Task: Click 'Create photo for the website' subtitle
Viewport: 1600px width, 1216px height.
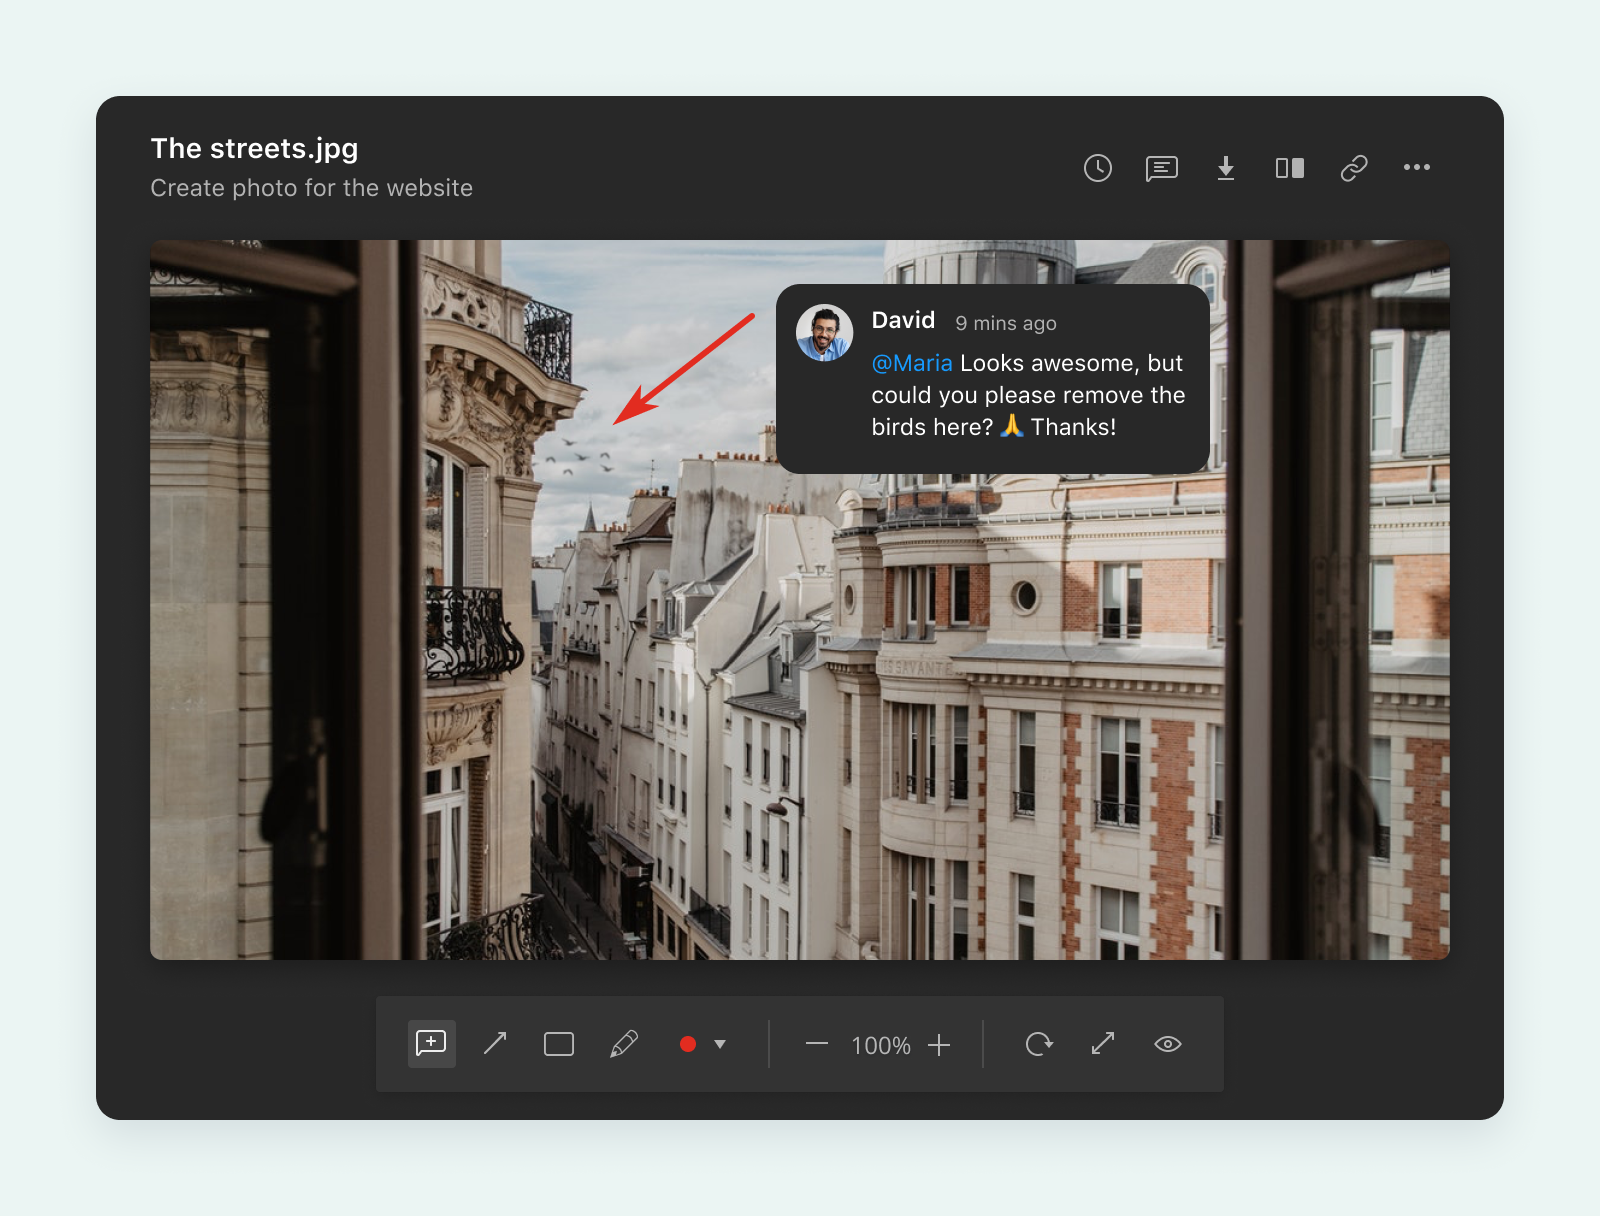Action: [311, 188]
